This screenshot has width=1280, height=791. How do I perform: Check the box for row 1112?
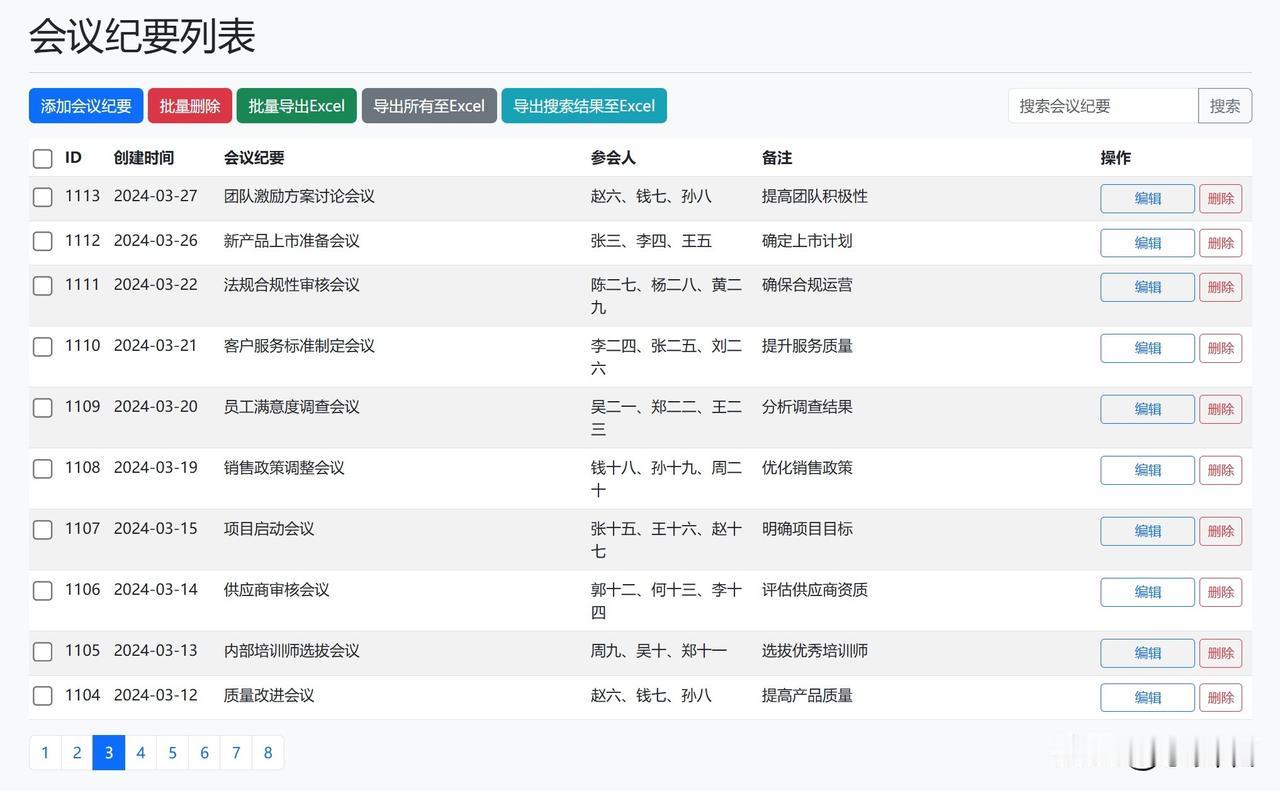[x=43, y=241]
